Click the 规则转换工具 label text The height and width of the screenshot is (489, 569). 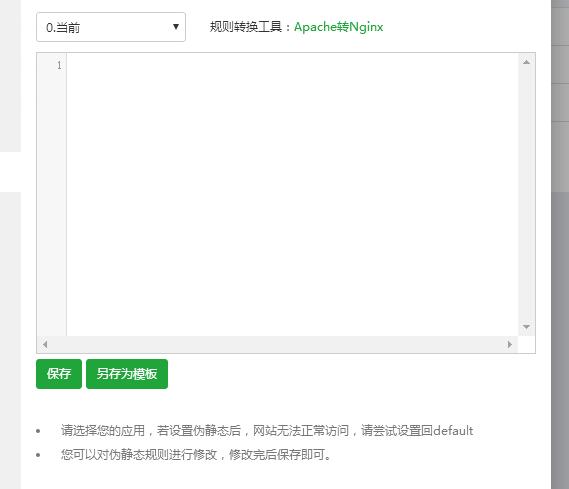[x=246, y=27]
